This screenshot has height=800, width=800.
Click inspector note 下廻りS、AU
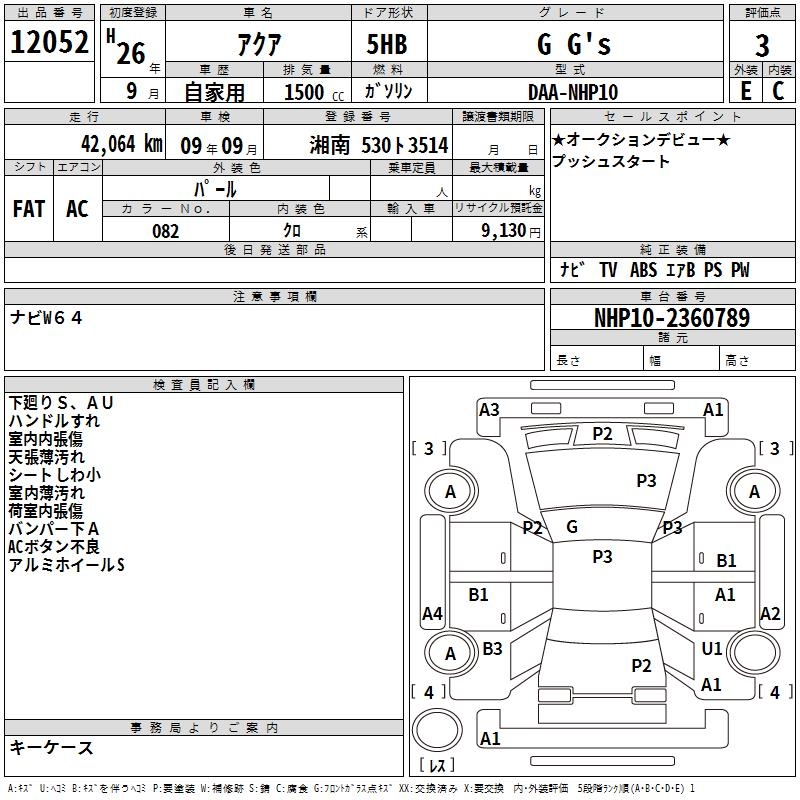click(x=61, y=403)
